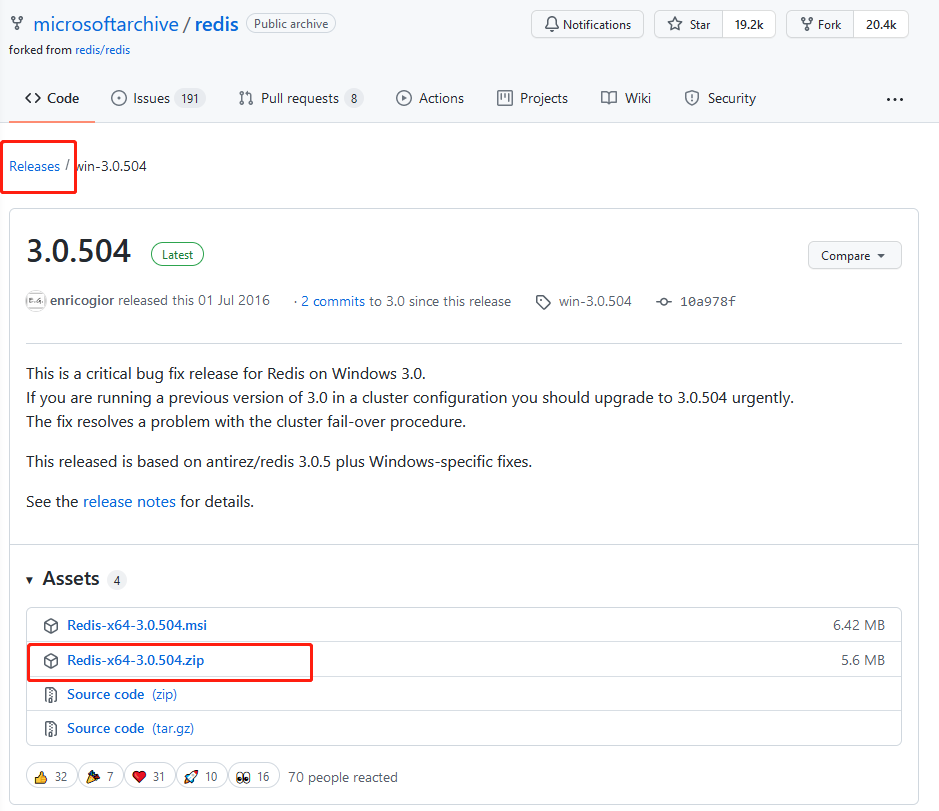Click the Assets heading

coord(71,579)
